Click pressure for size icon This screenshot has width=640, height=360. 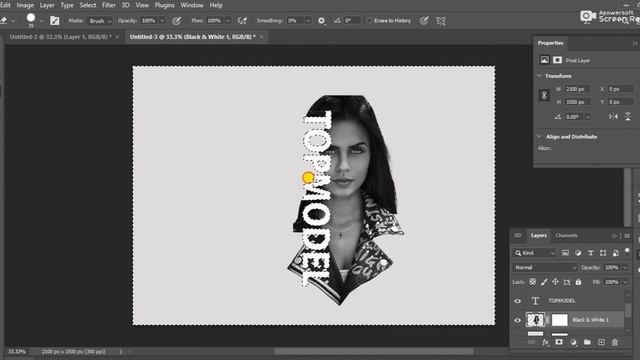[424, 20]
